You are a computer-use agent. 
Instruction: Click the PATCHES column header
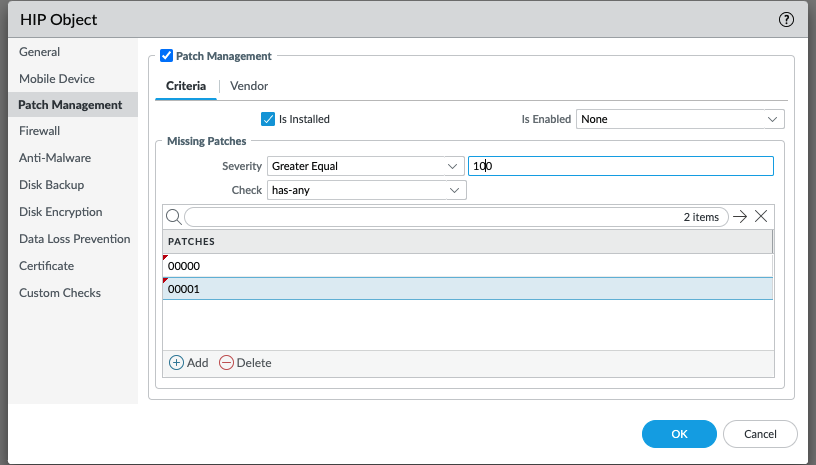(x=467, y=241)
